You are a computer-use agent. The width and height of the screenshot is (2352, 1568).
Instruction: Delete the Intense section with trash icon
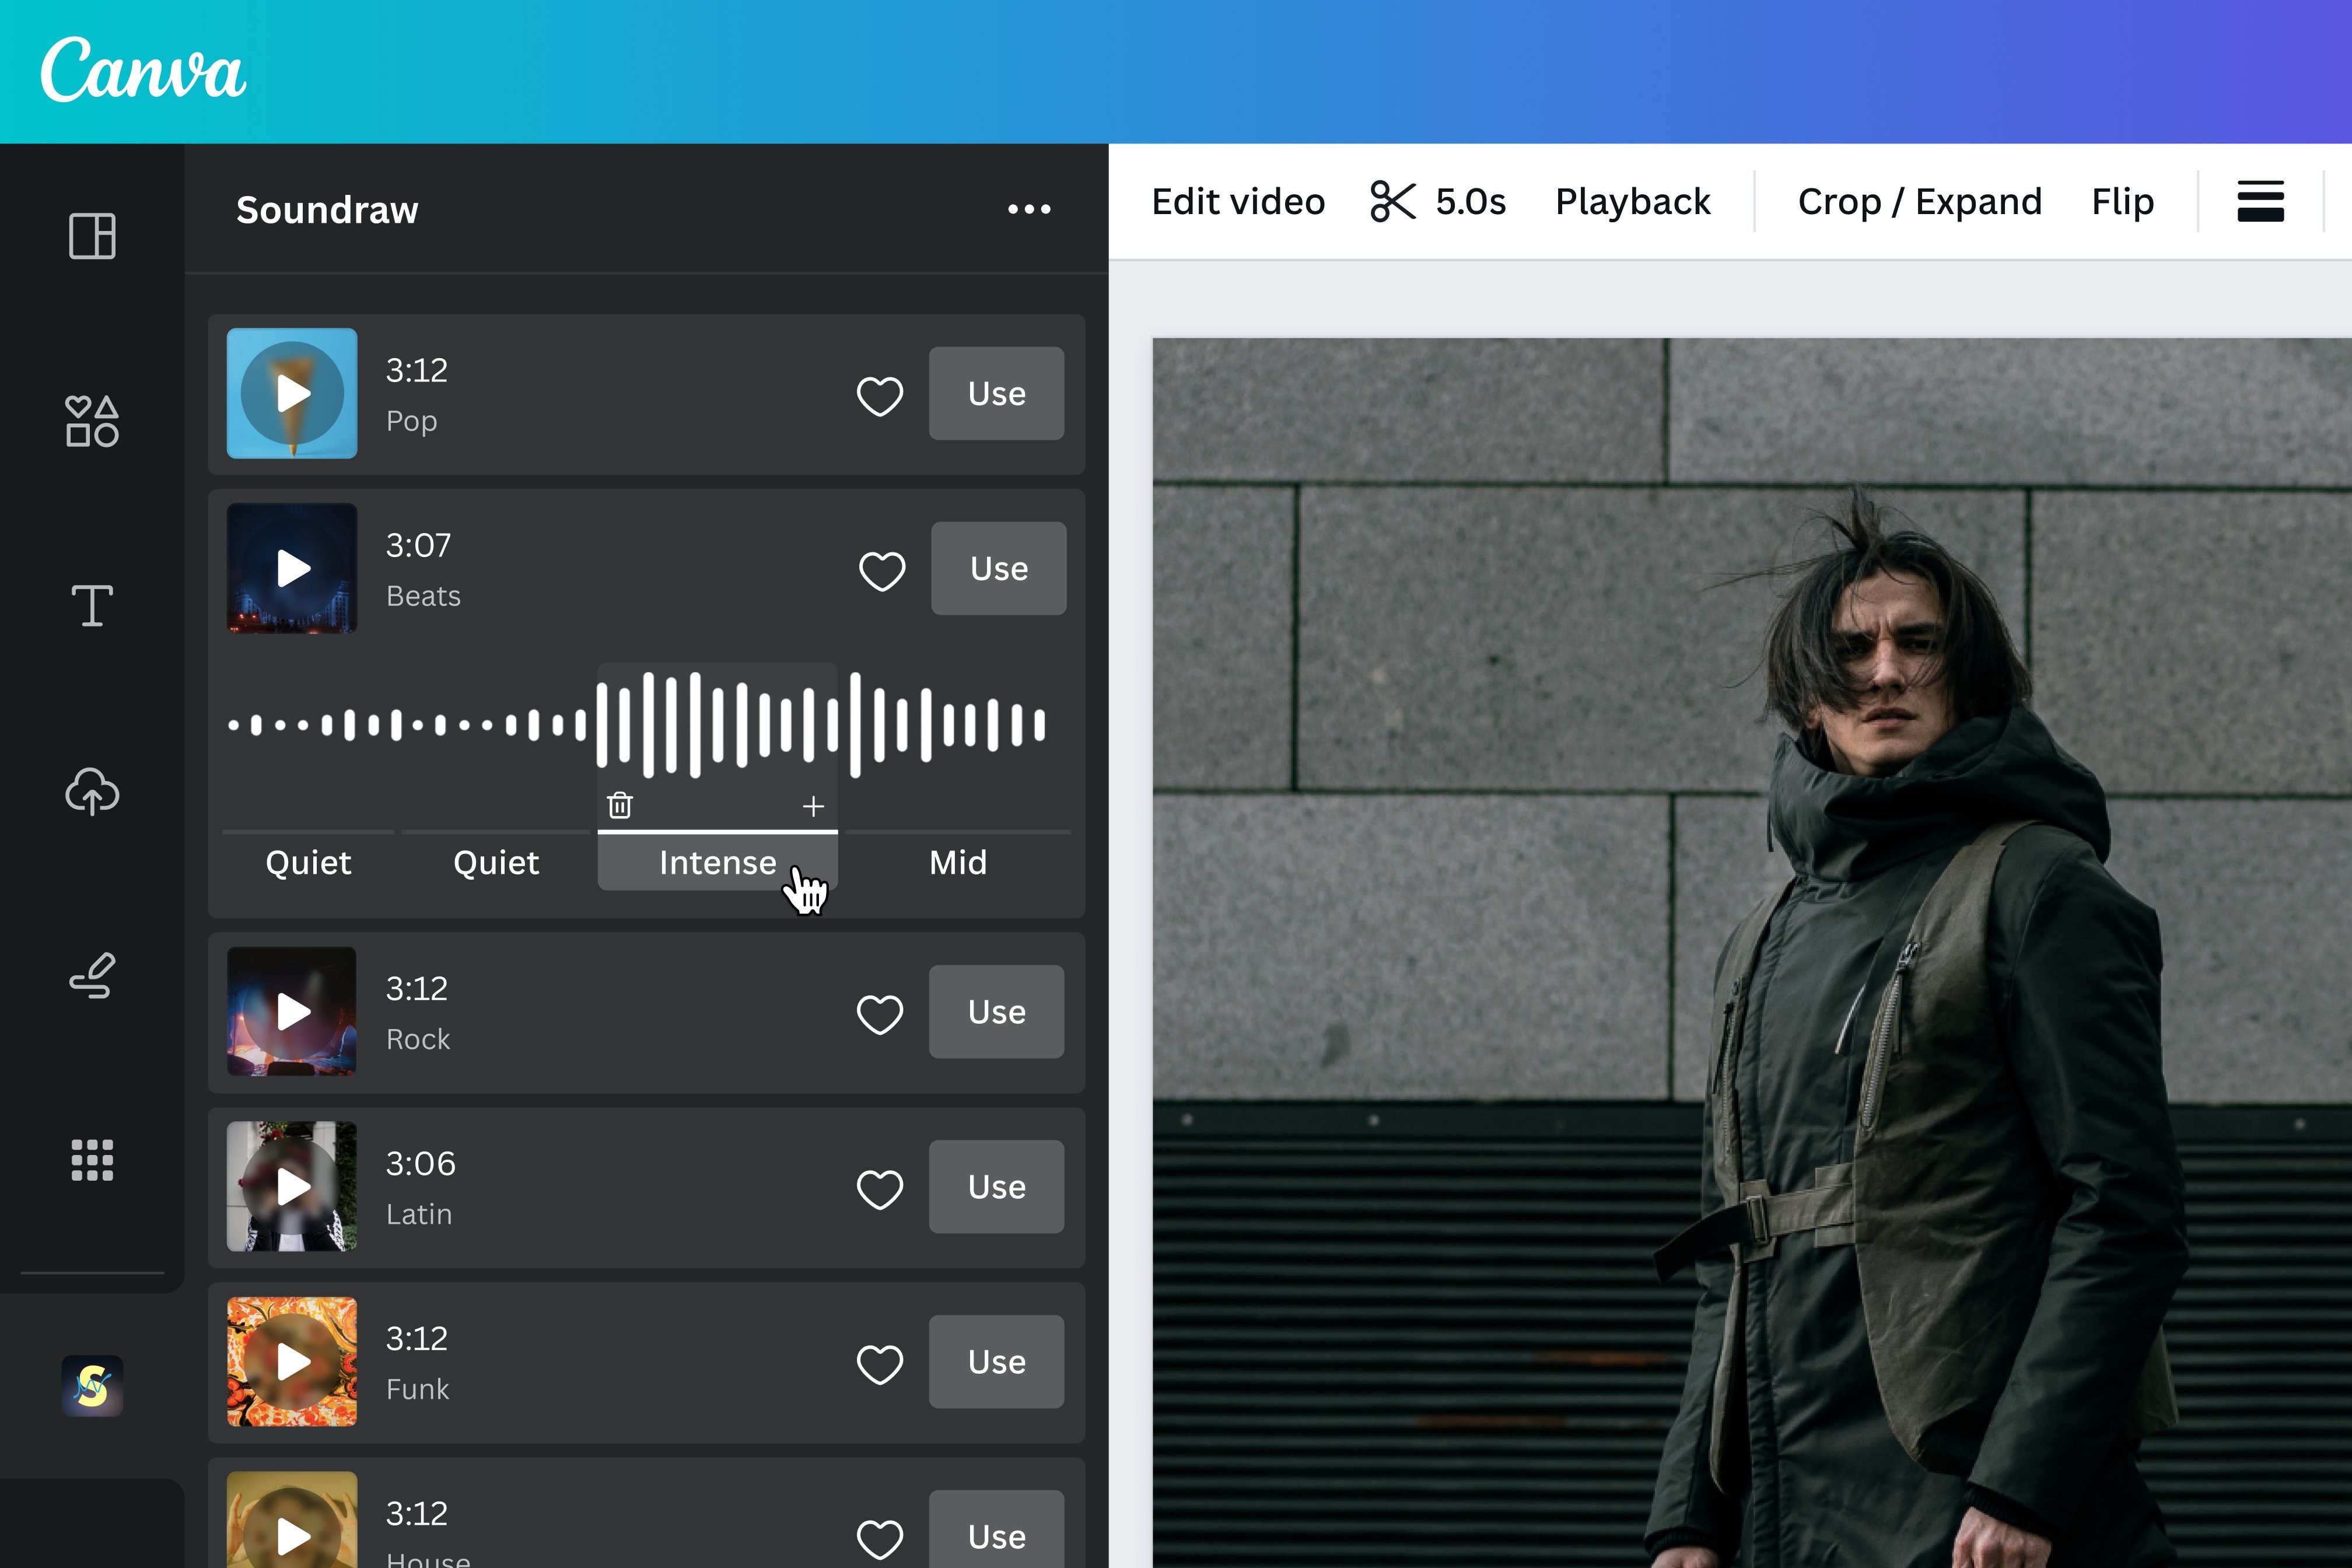point(620,804)
